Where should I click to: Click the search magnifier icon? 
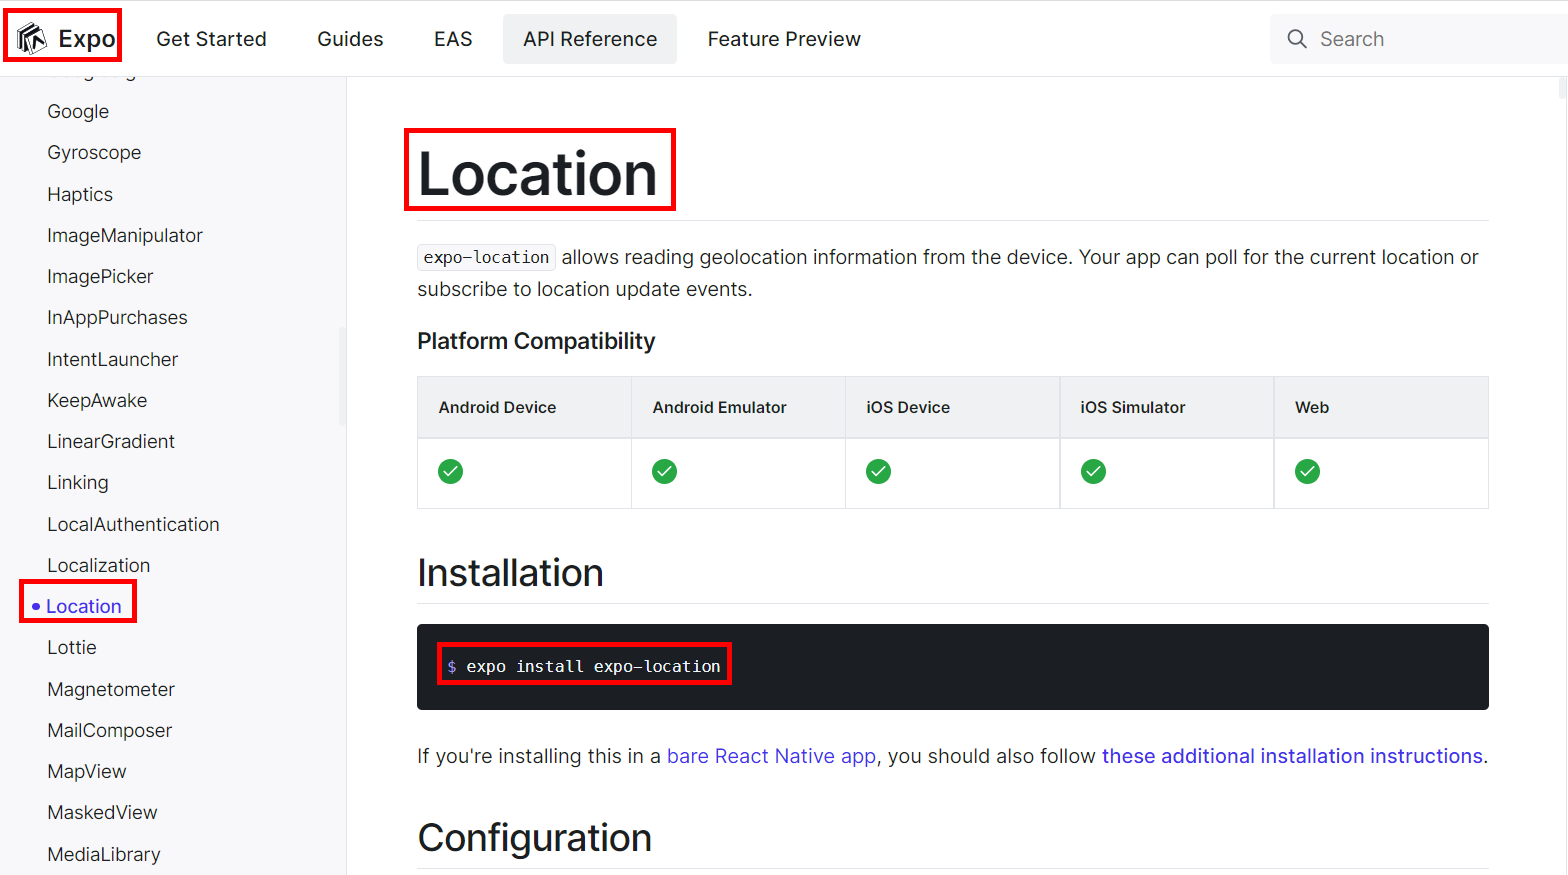pos(1297,39)
